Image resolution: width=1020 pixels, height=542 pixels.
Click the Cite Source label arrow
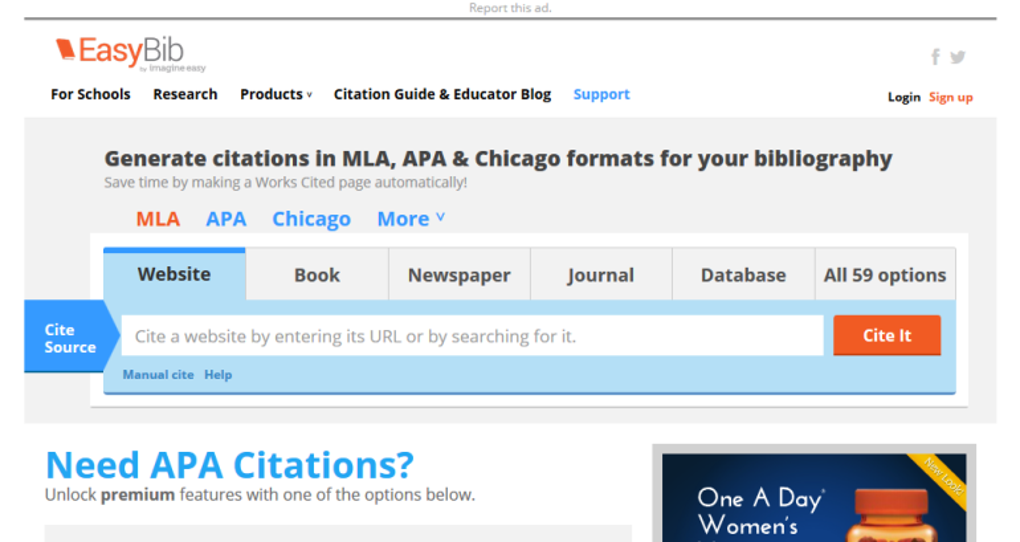pyautogui.click(x=71, y=338)
